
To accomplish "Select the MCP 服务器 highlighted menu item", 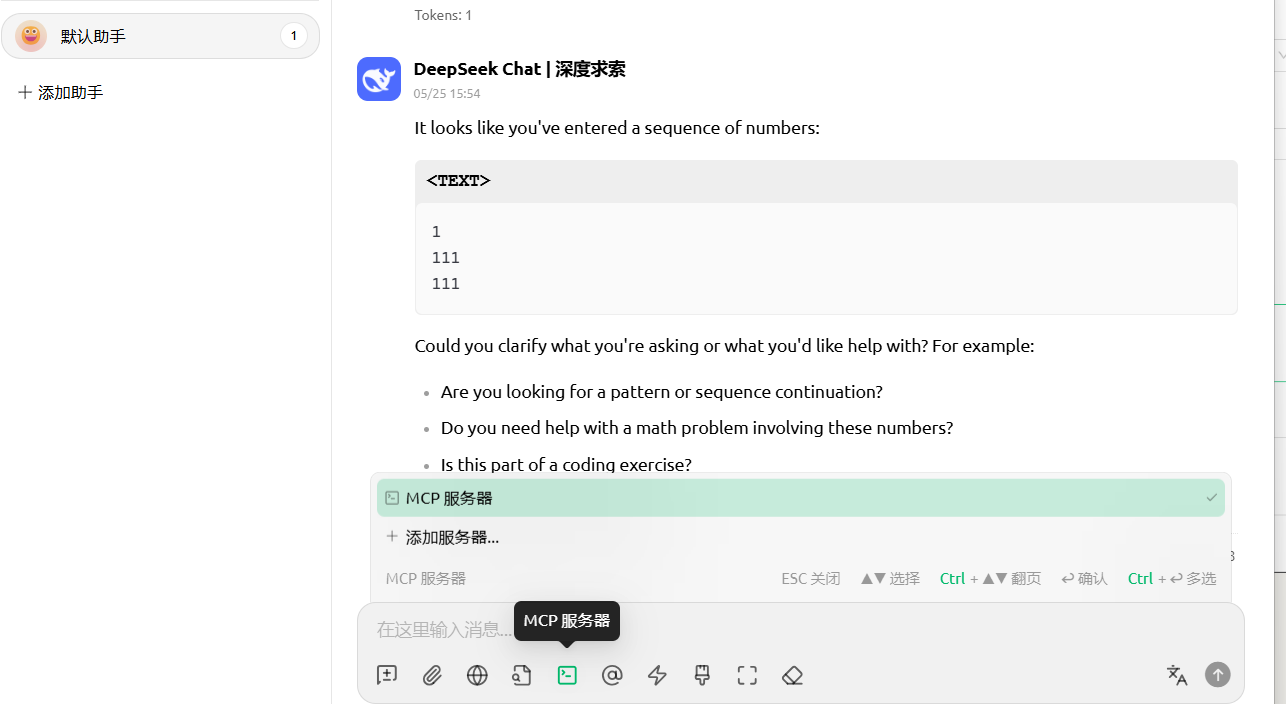I will pyautogui.click(x=801, y=498).
